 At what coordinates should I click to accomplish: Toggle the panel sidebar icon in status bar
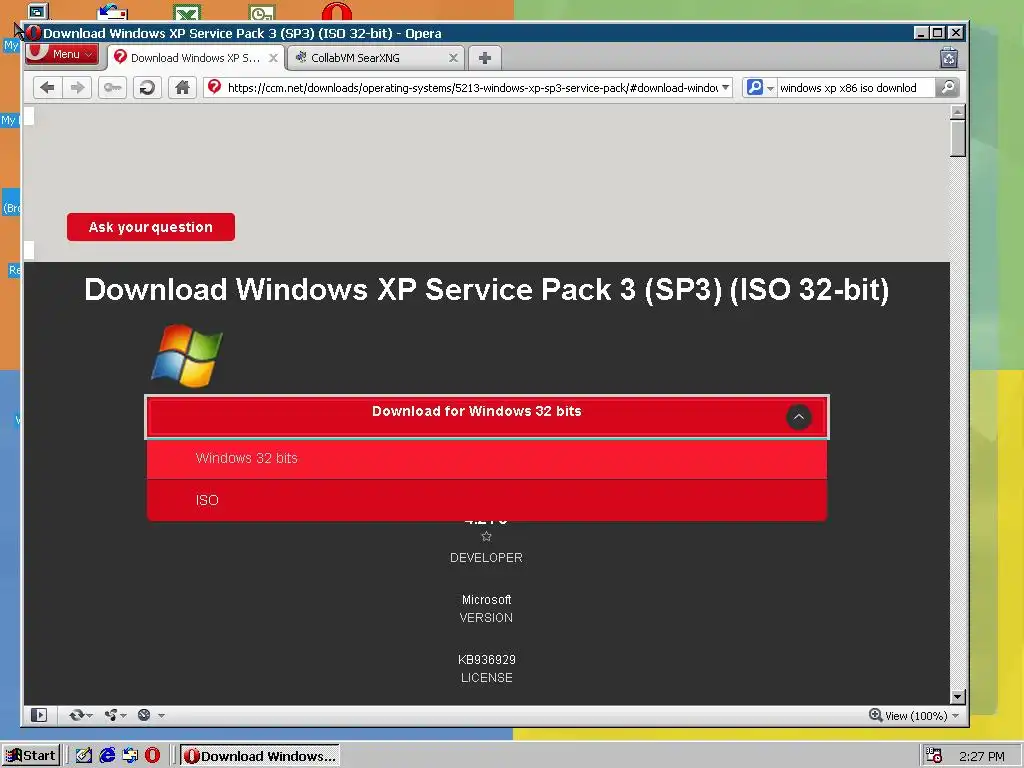[x=39, y=715]
